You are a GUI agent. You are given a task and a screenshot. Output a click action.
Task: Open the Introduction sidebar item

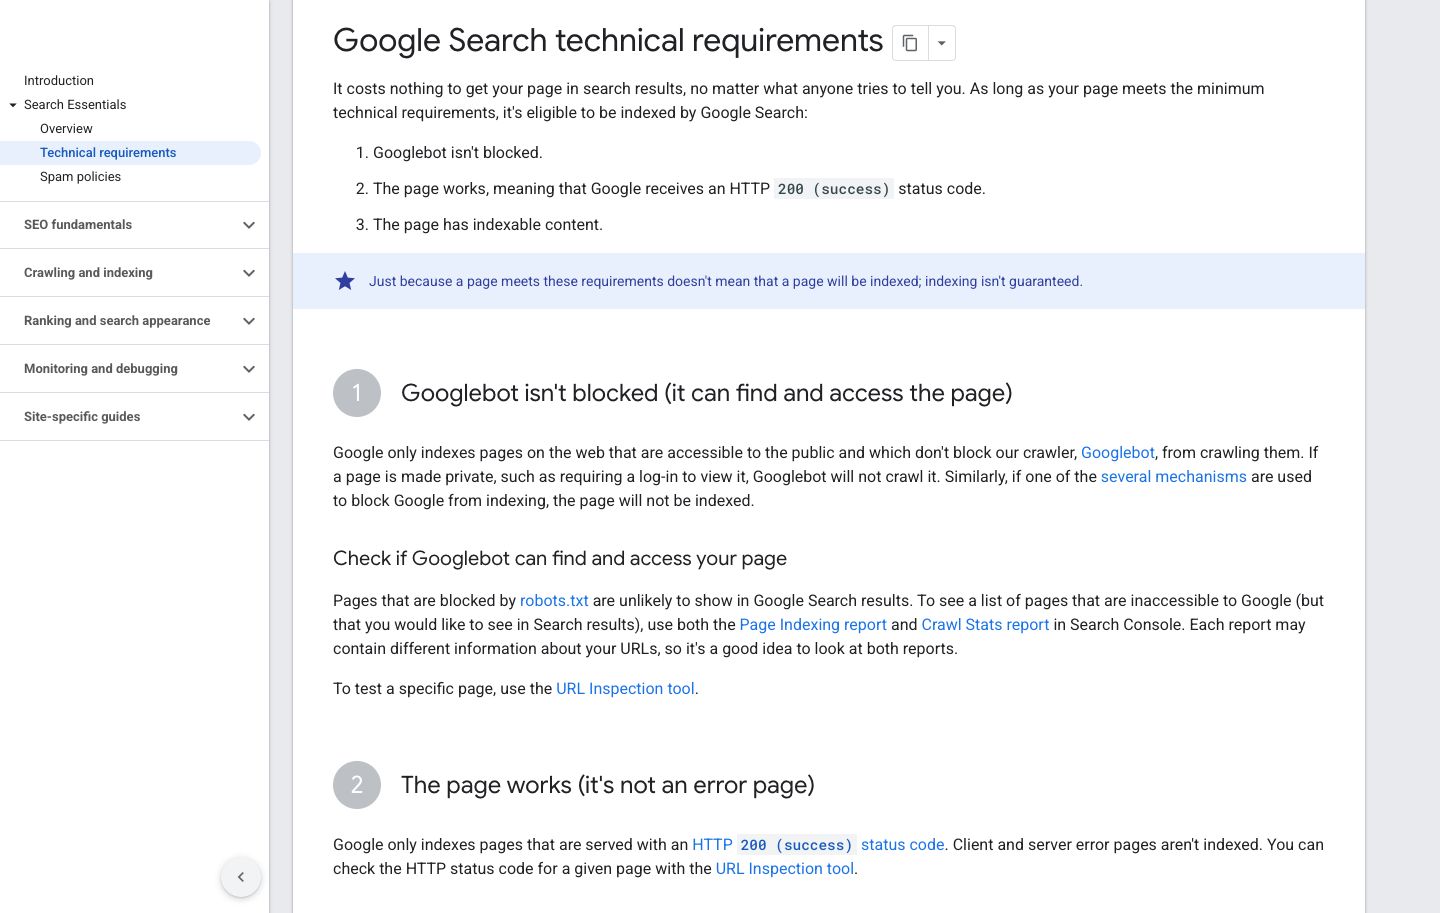coord(59,81)
